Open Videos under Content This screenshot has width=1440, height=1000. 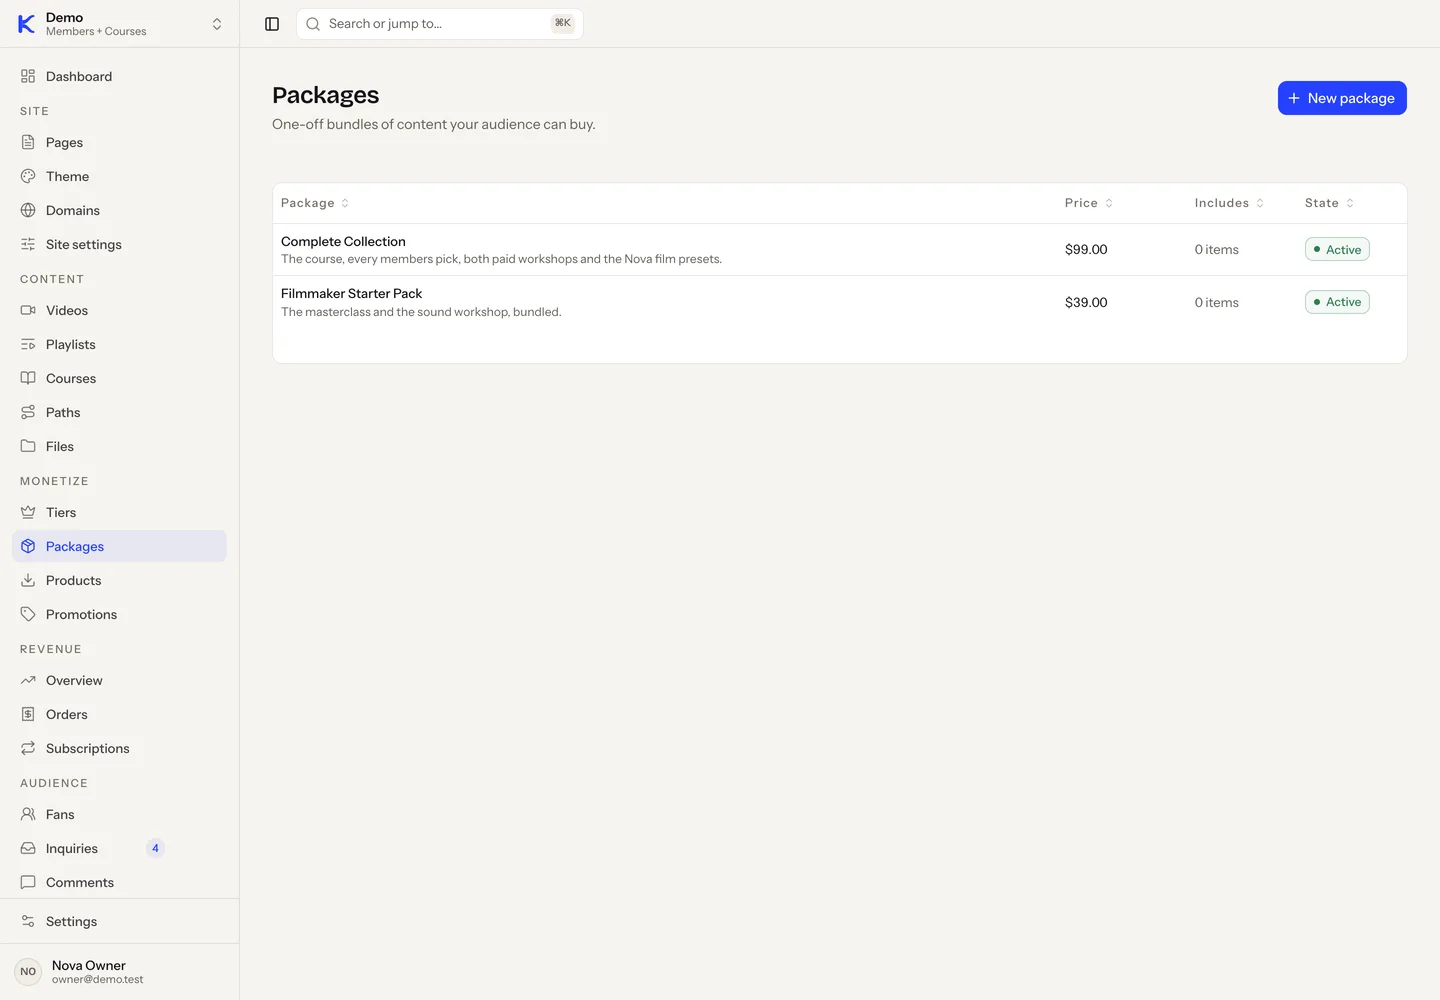point(120,310)
